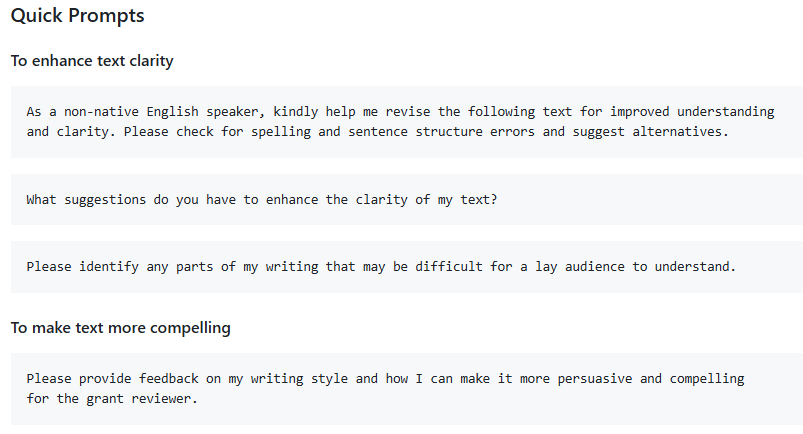Click the word 'spelling' in the first prompt
Viewport: 803px width, 434px height.
click(281, 132)
